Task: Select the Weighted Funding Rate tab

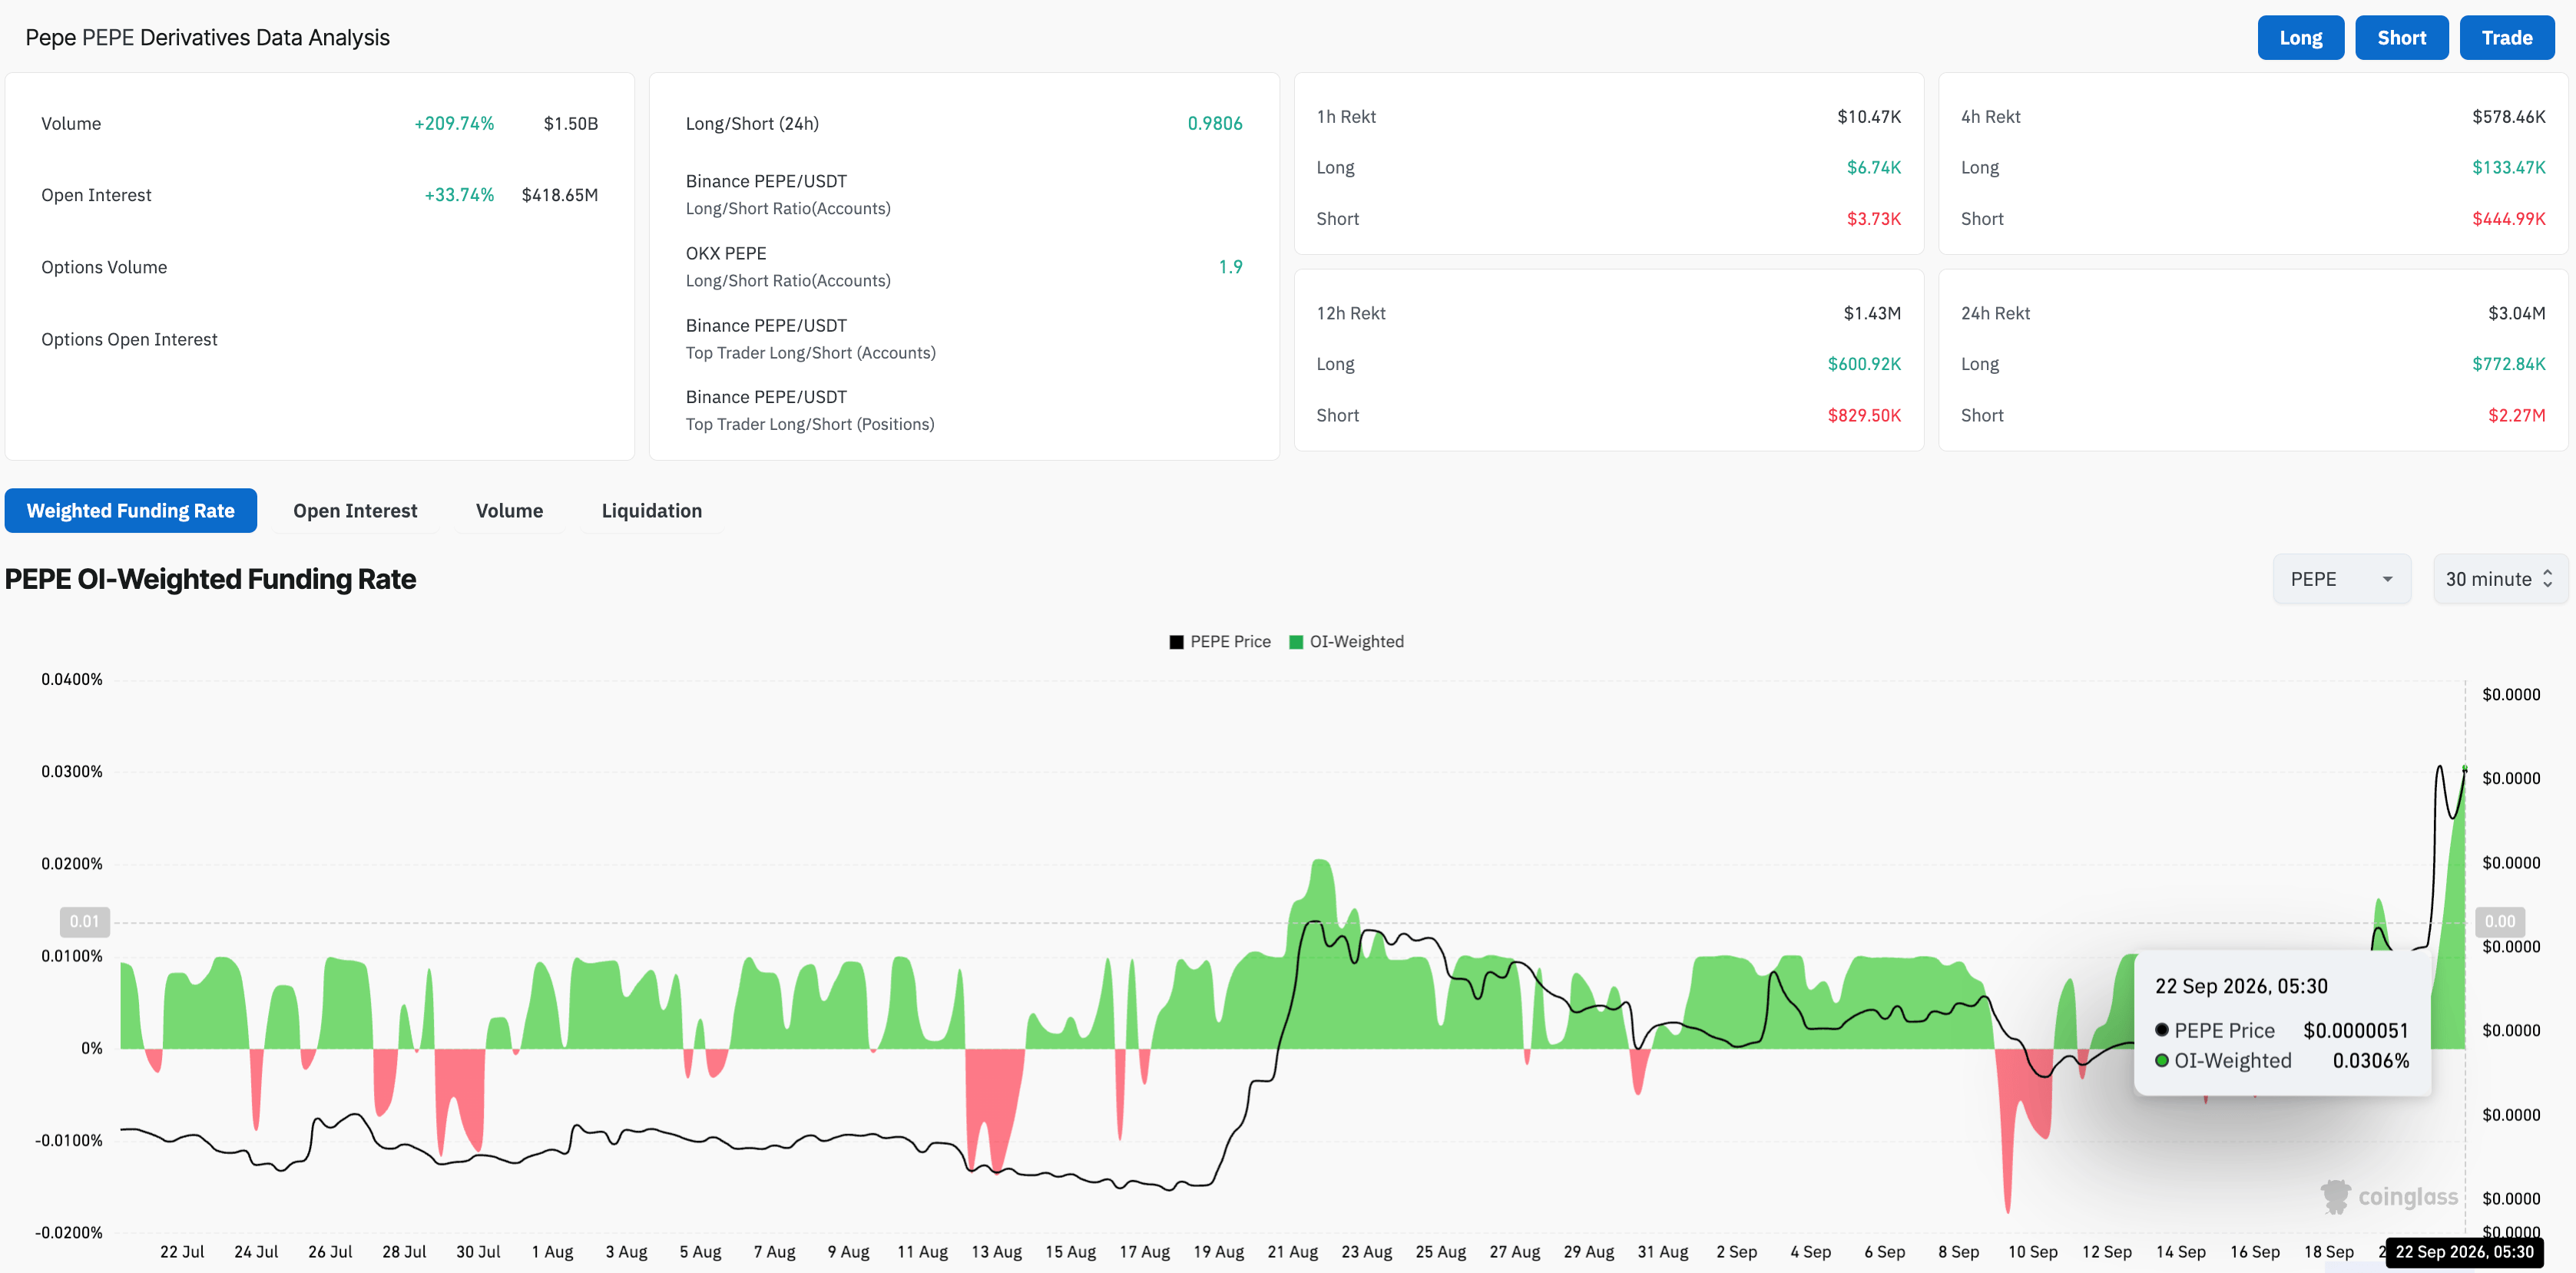Action: (x=131, y=511)
